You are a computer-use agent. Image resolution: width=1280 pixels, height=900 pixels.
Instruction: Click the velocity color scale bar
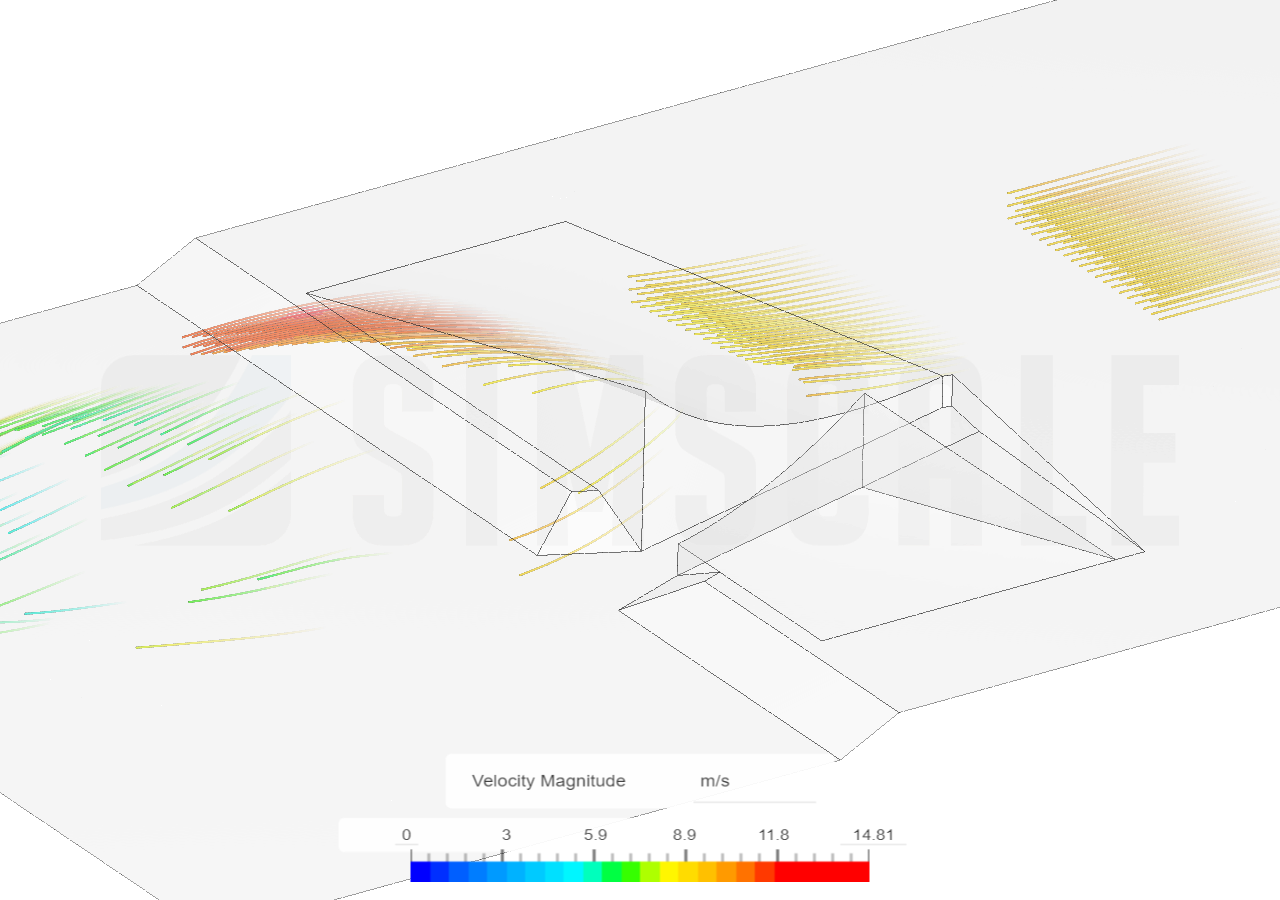coord(640,871)
